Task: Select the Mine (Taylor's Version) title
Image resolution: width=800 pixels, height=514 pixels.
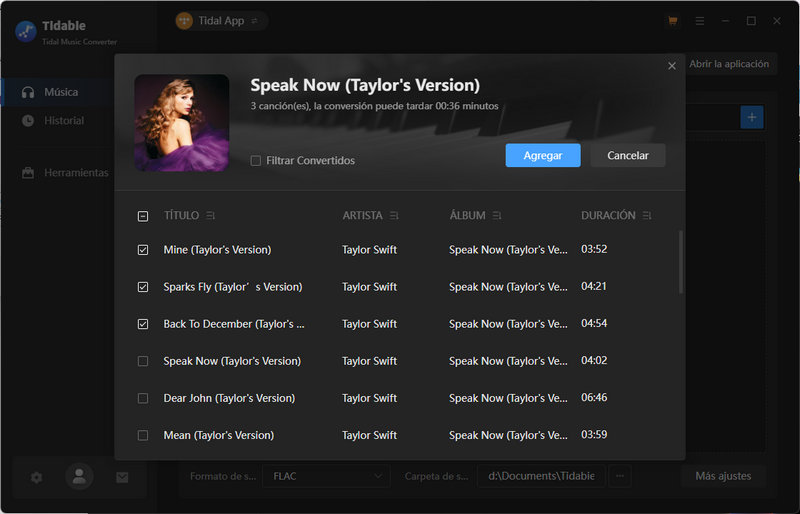Action: pos(217,250)
